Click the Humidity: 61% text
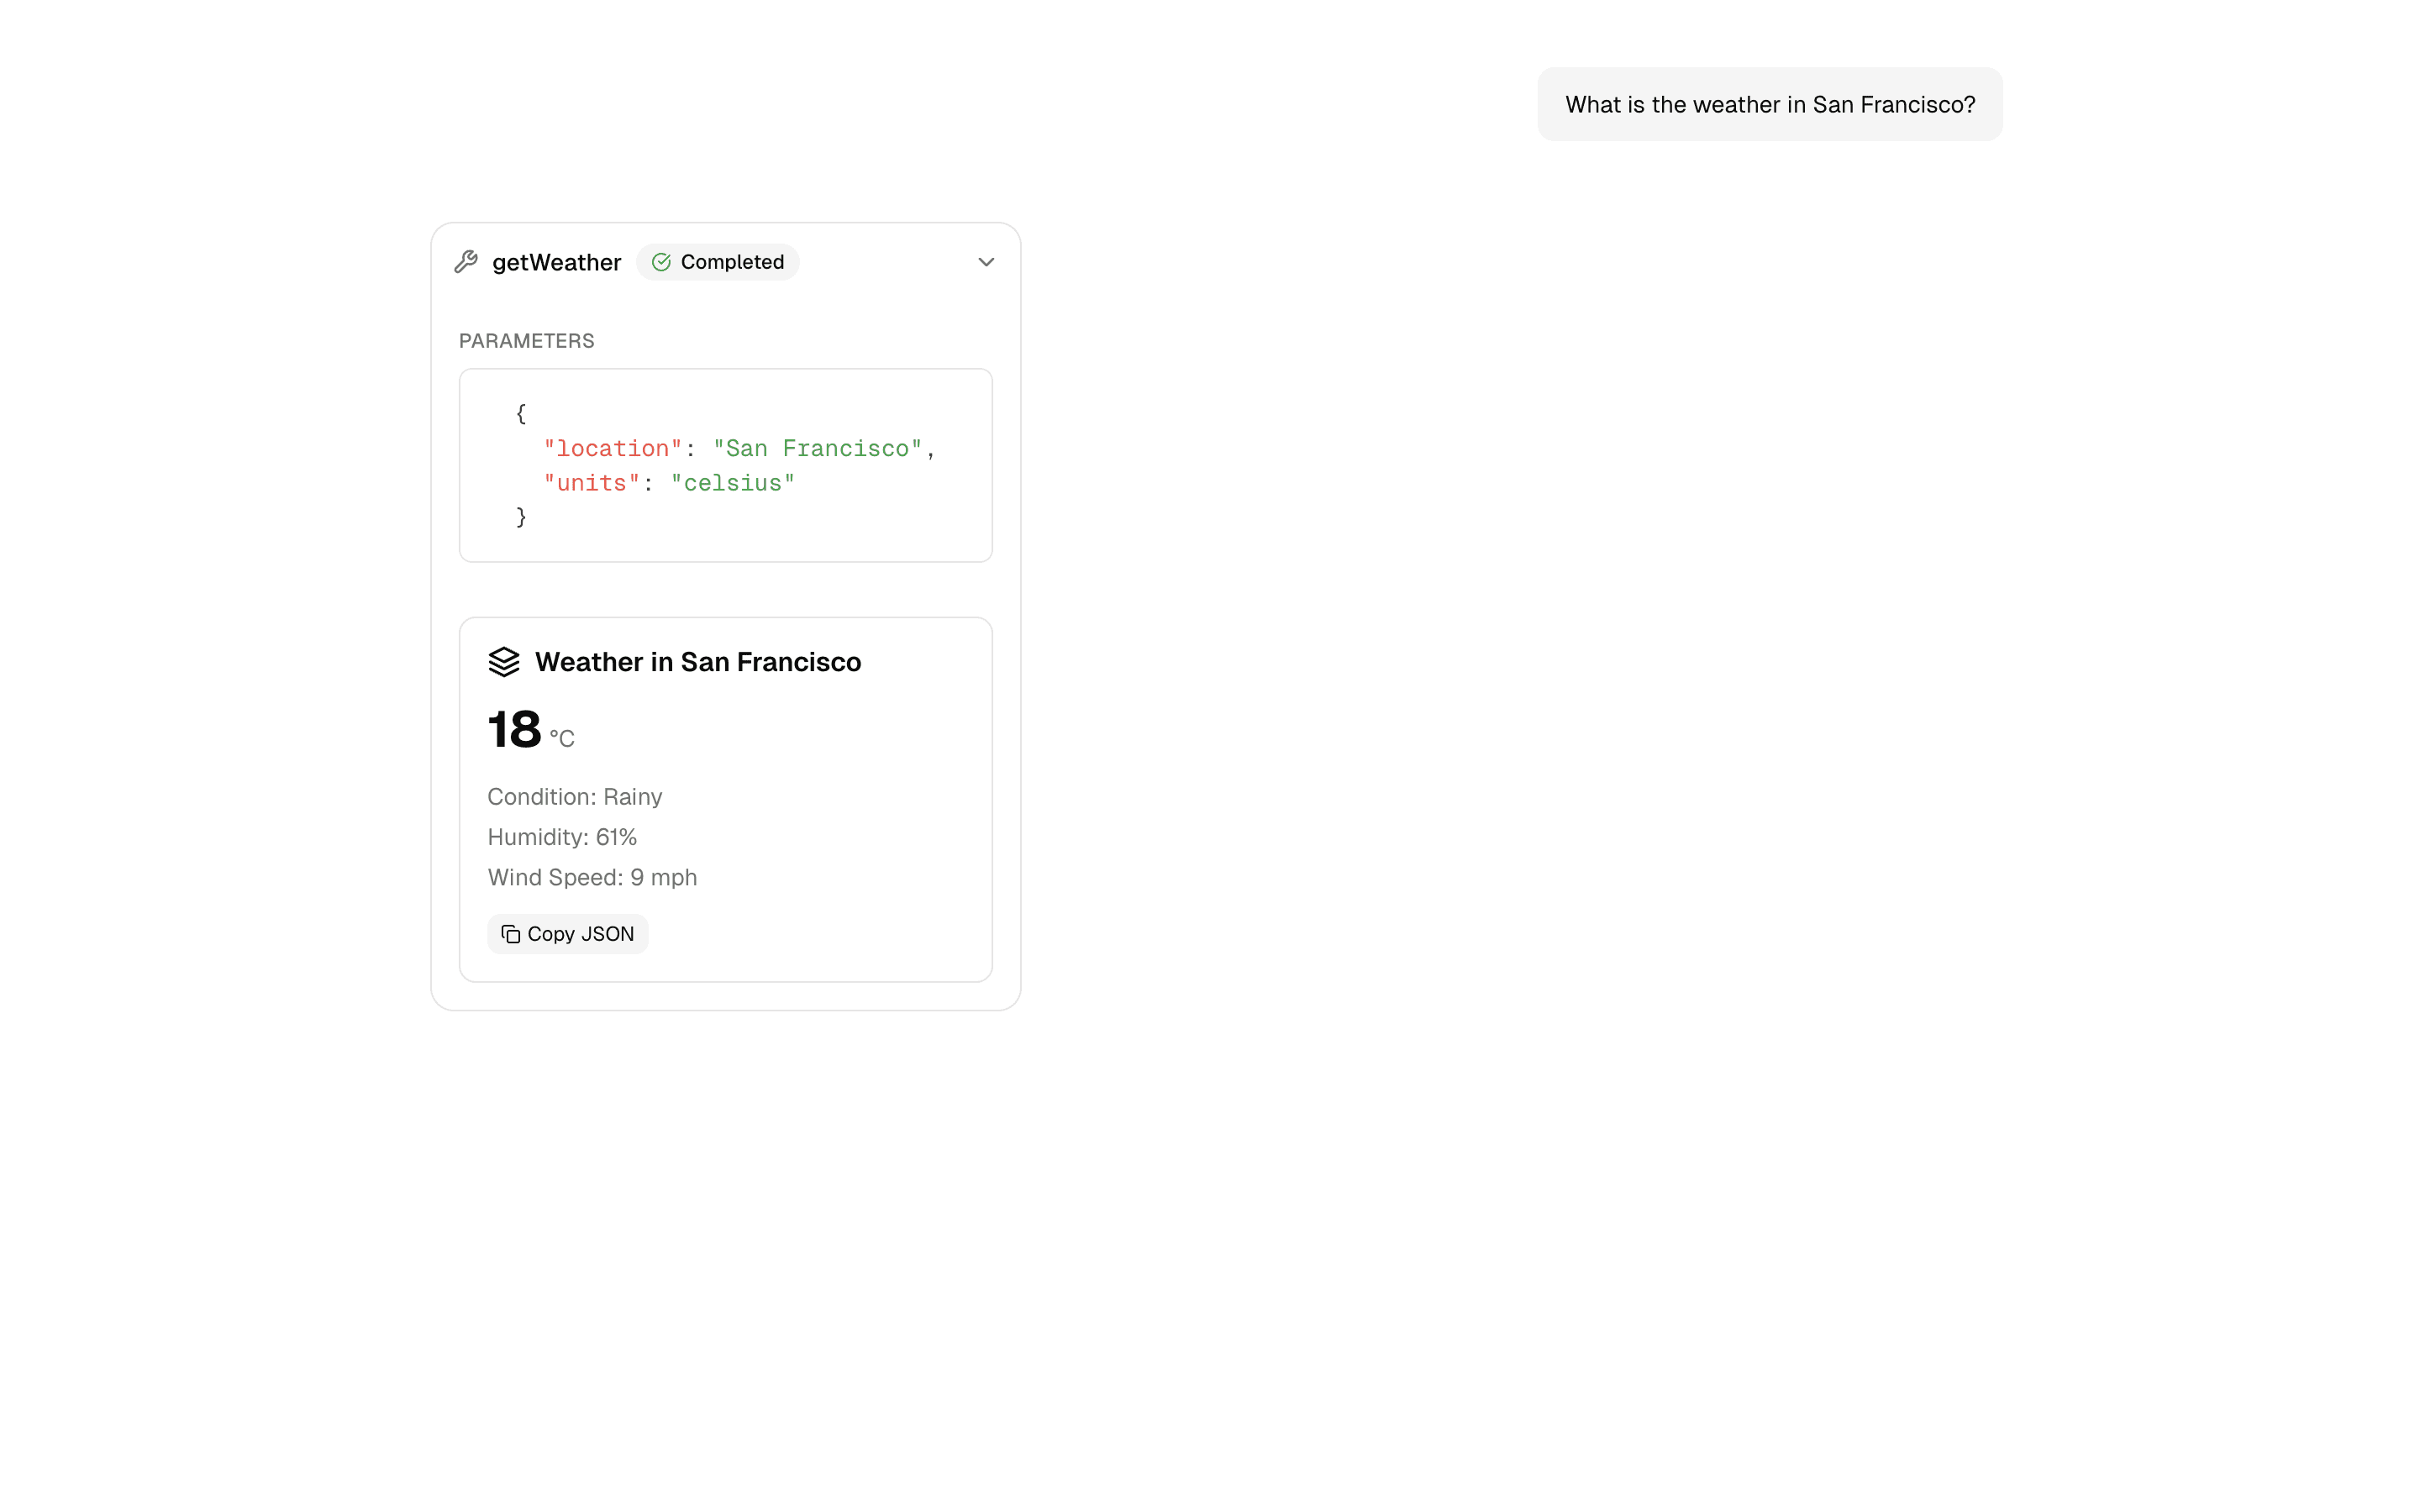The image size is (2420, 1512). [562, 837]
